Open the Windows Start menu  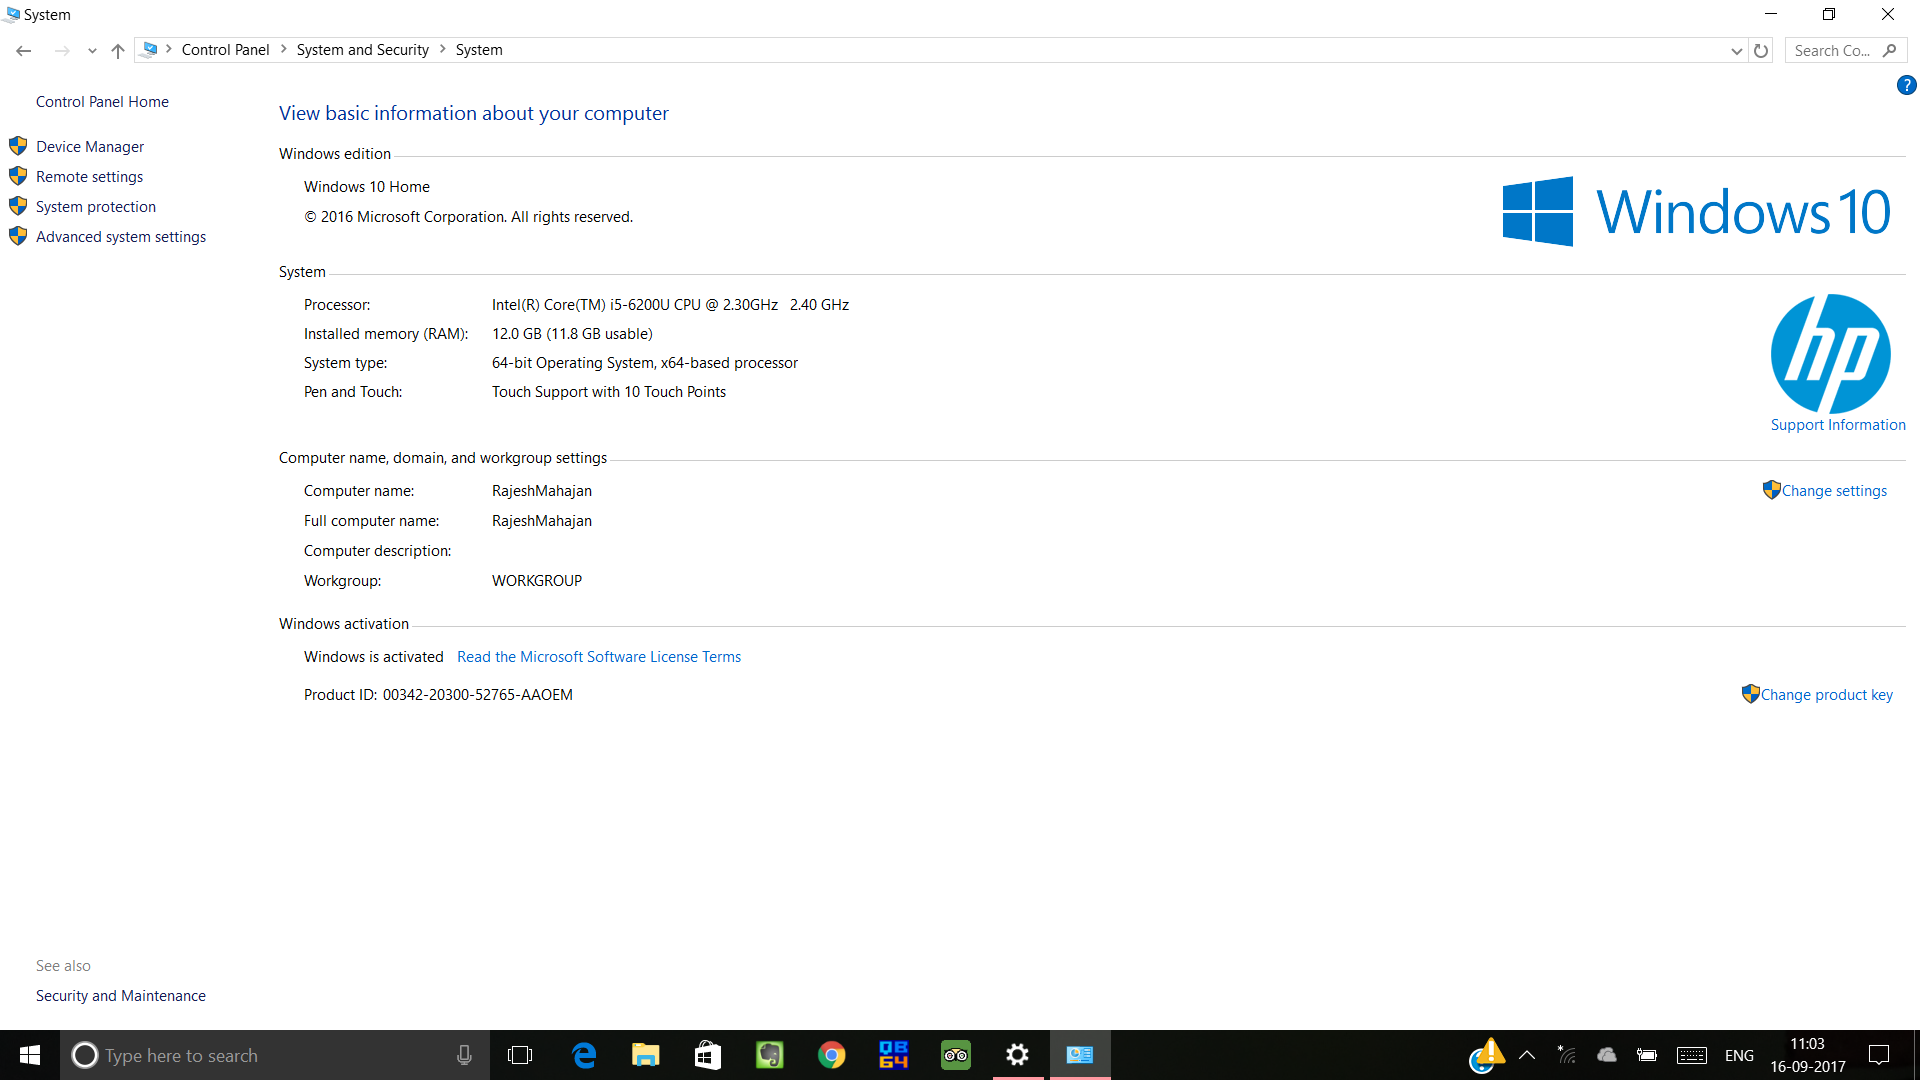[30, 1055]
